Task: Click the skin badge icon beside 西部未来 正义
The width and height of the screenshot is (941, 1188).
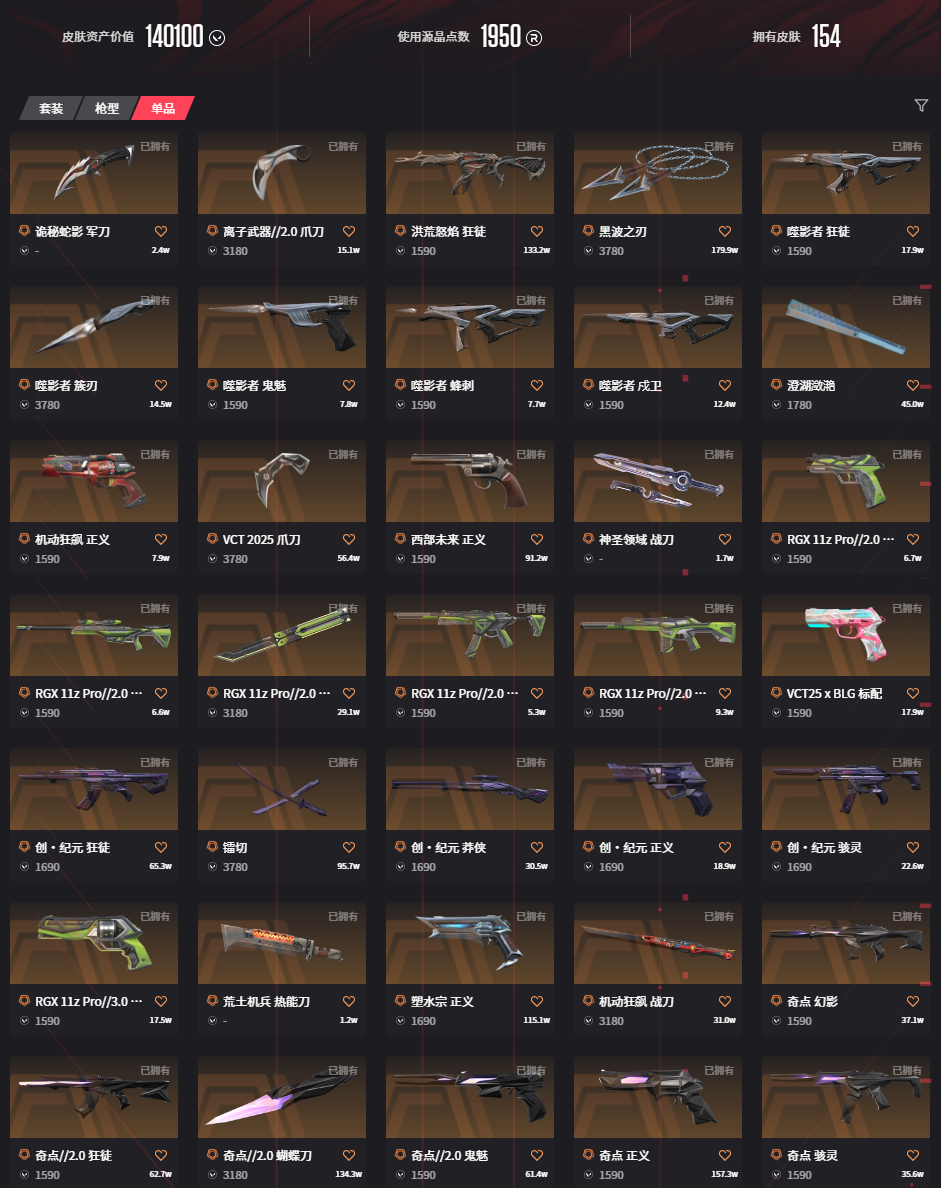Action: pyautogui.click(x=400, y=539)
